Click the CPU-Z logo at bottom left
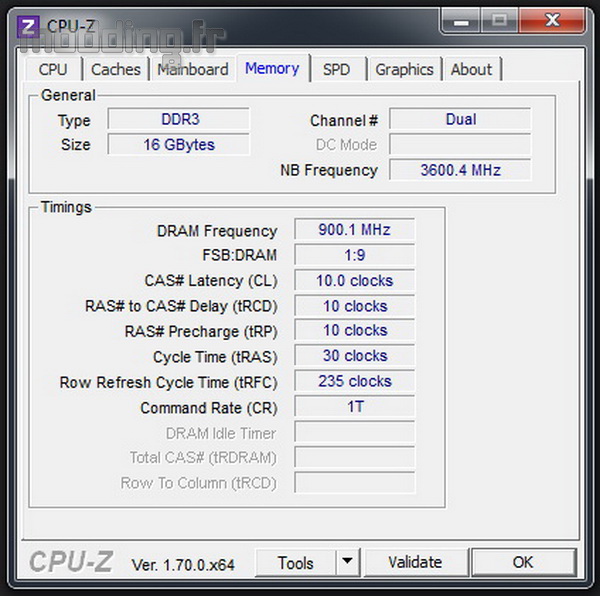 [71, 562]
